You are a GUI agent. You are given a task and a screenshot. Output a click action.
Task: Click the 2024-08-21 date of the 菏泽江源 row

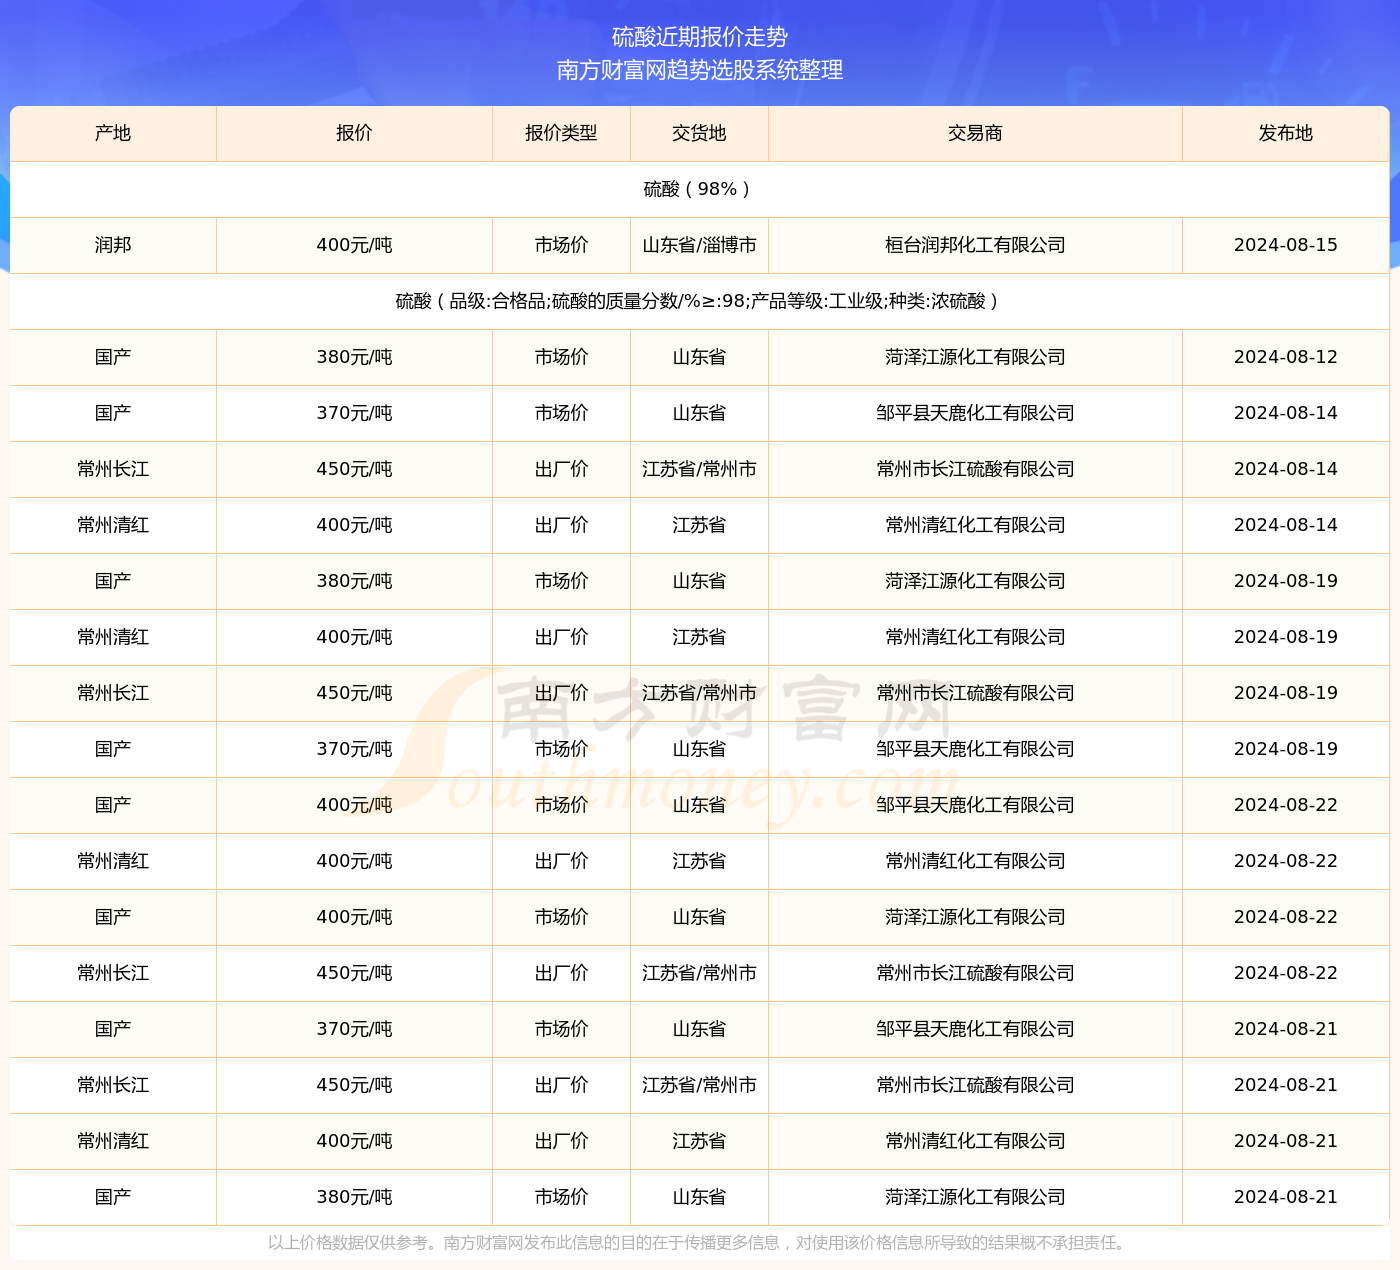click(x=1286, y=1197)
